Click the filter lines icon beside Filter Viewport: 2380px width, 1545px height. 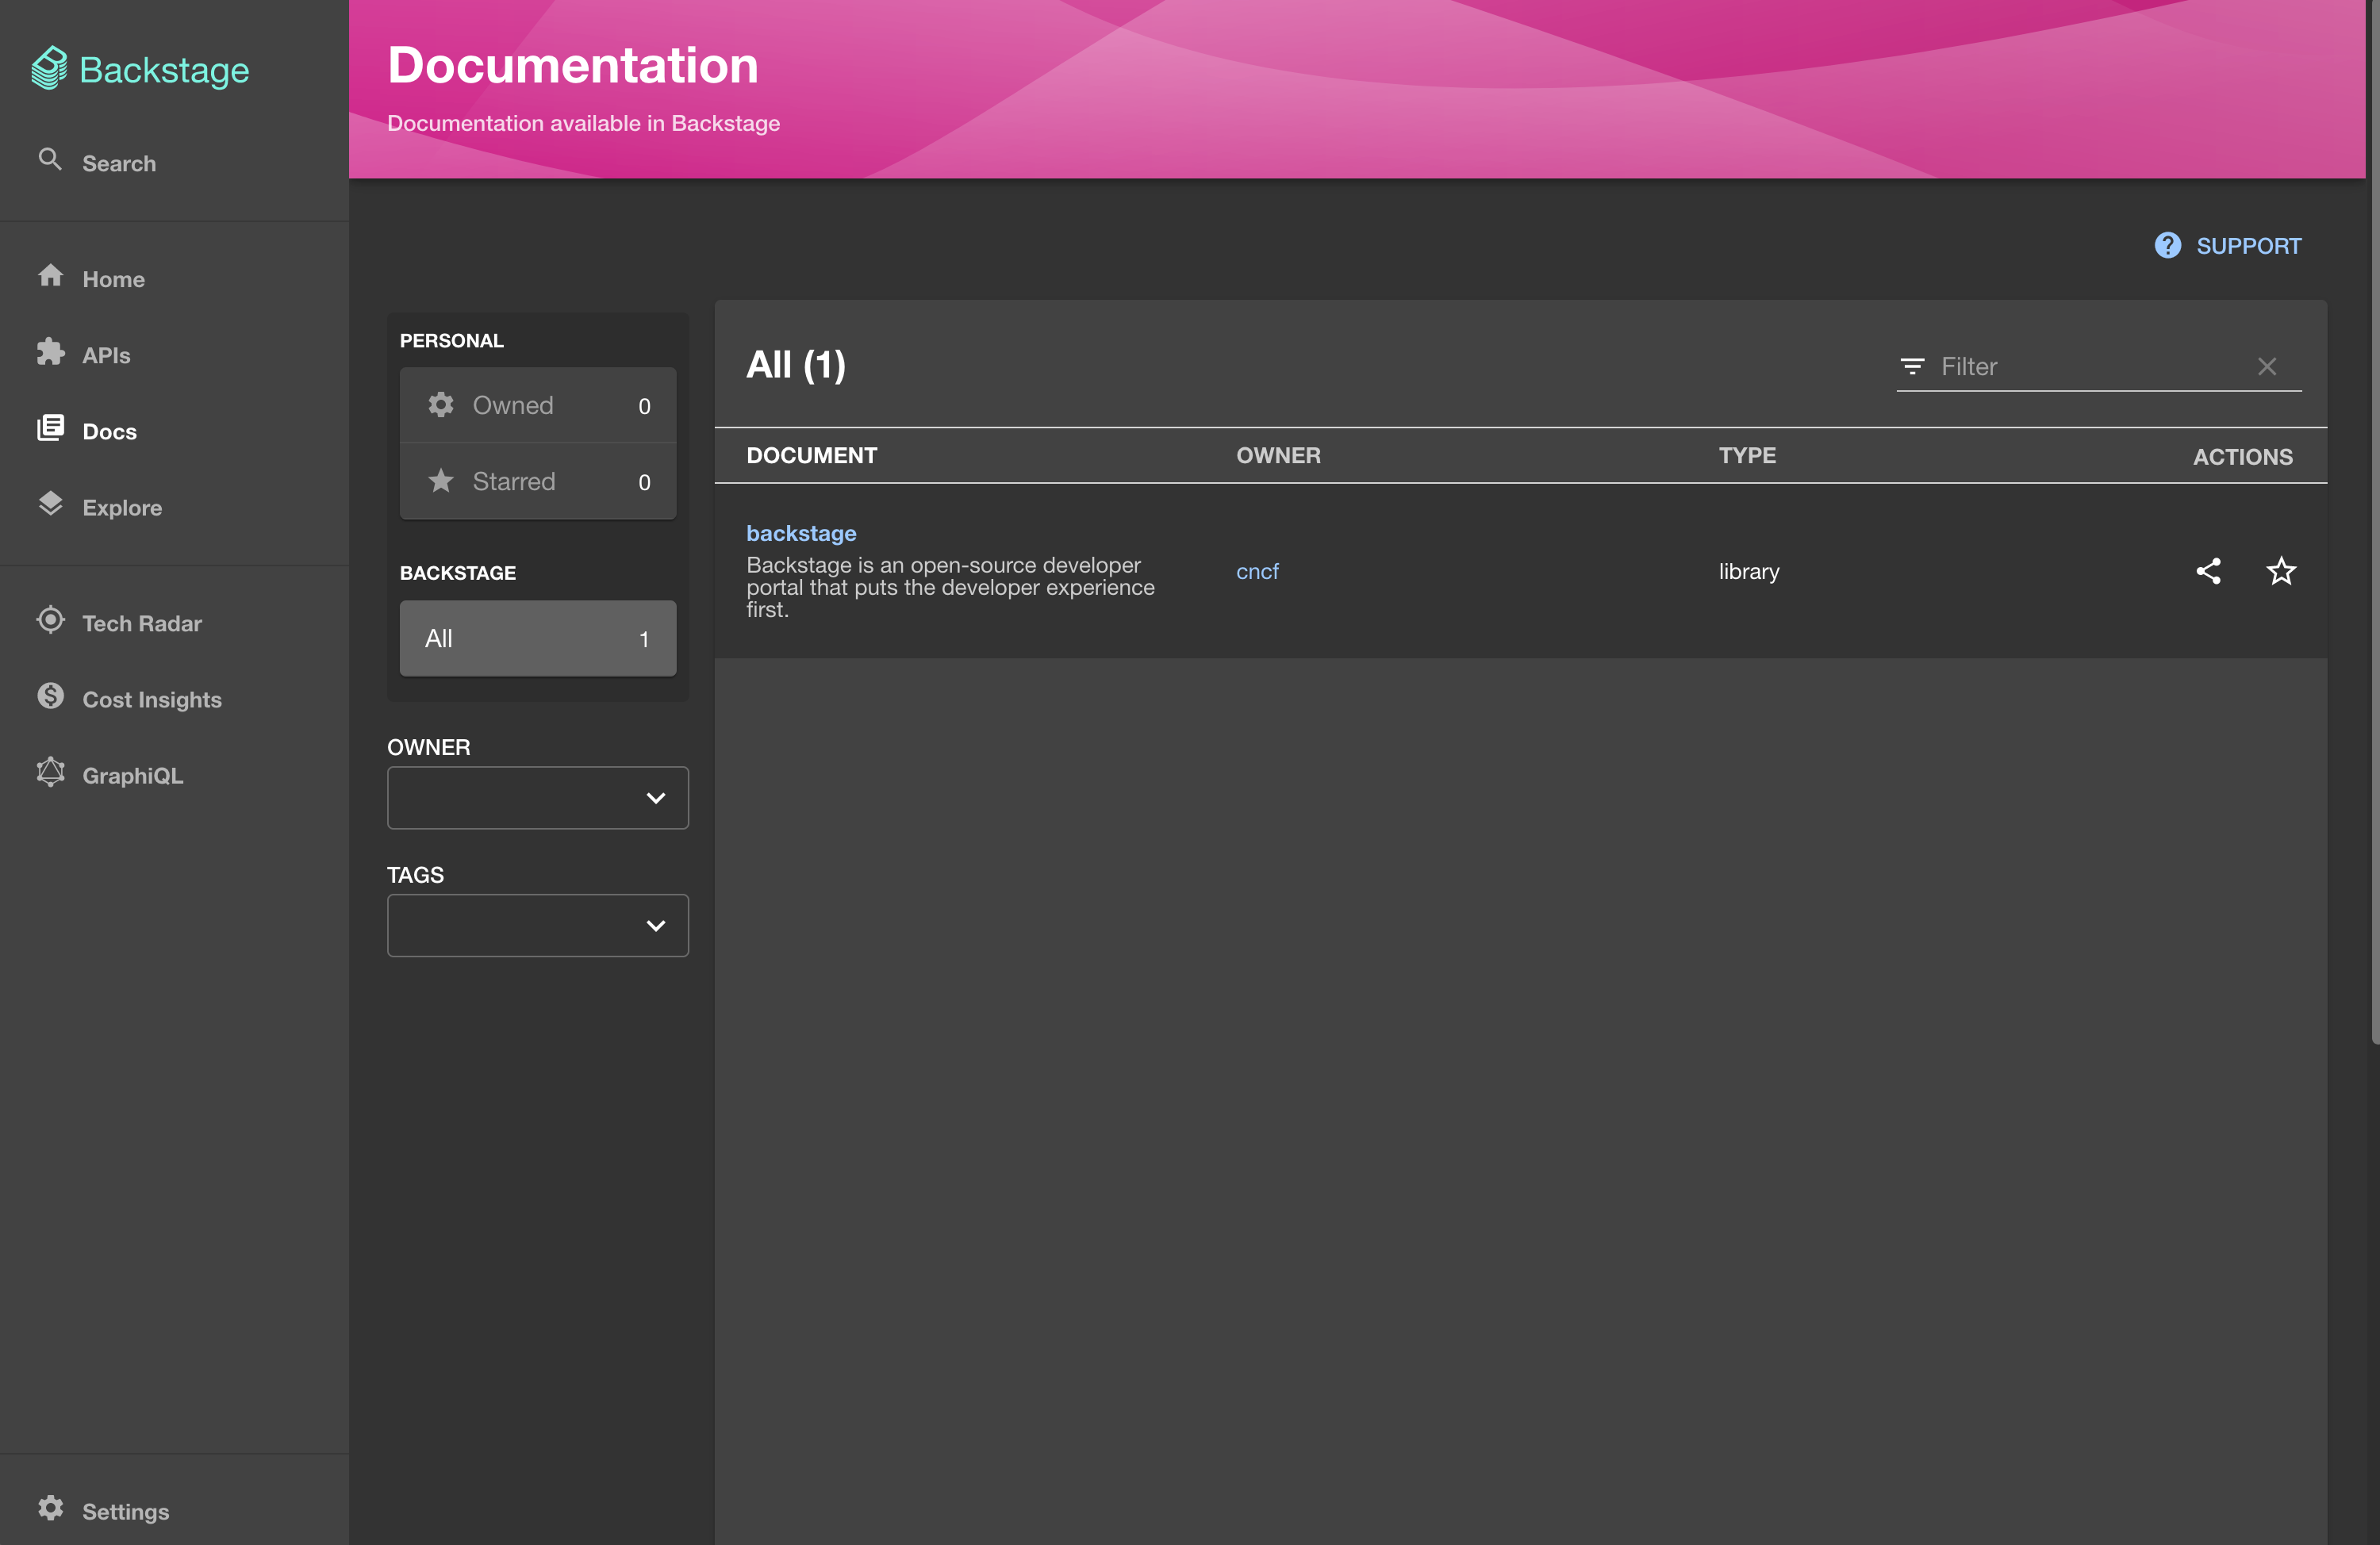[x=1912, y=367]
